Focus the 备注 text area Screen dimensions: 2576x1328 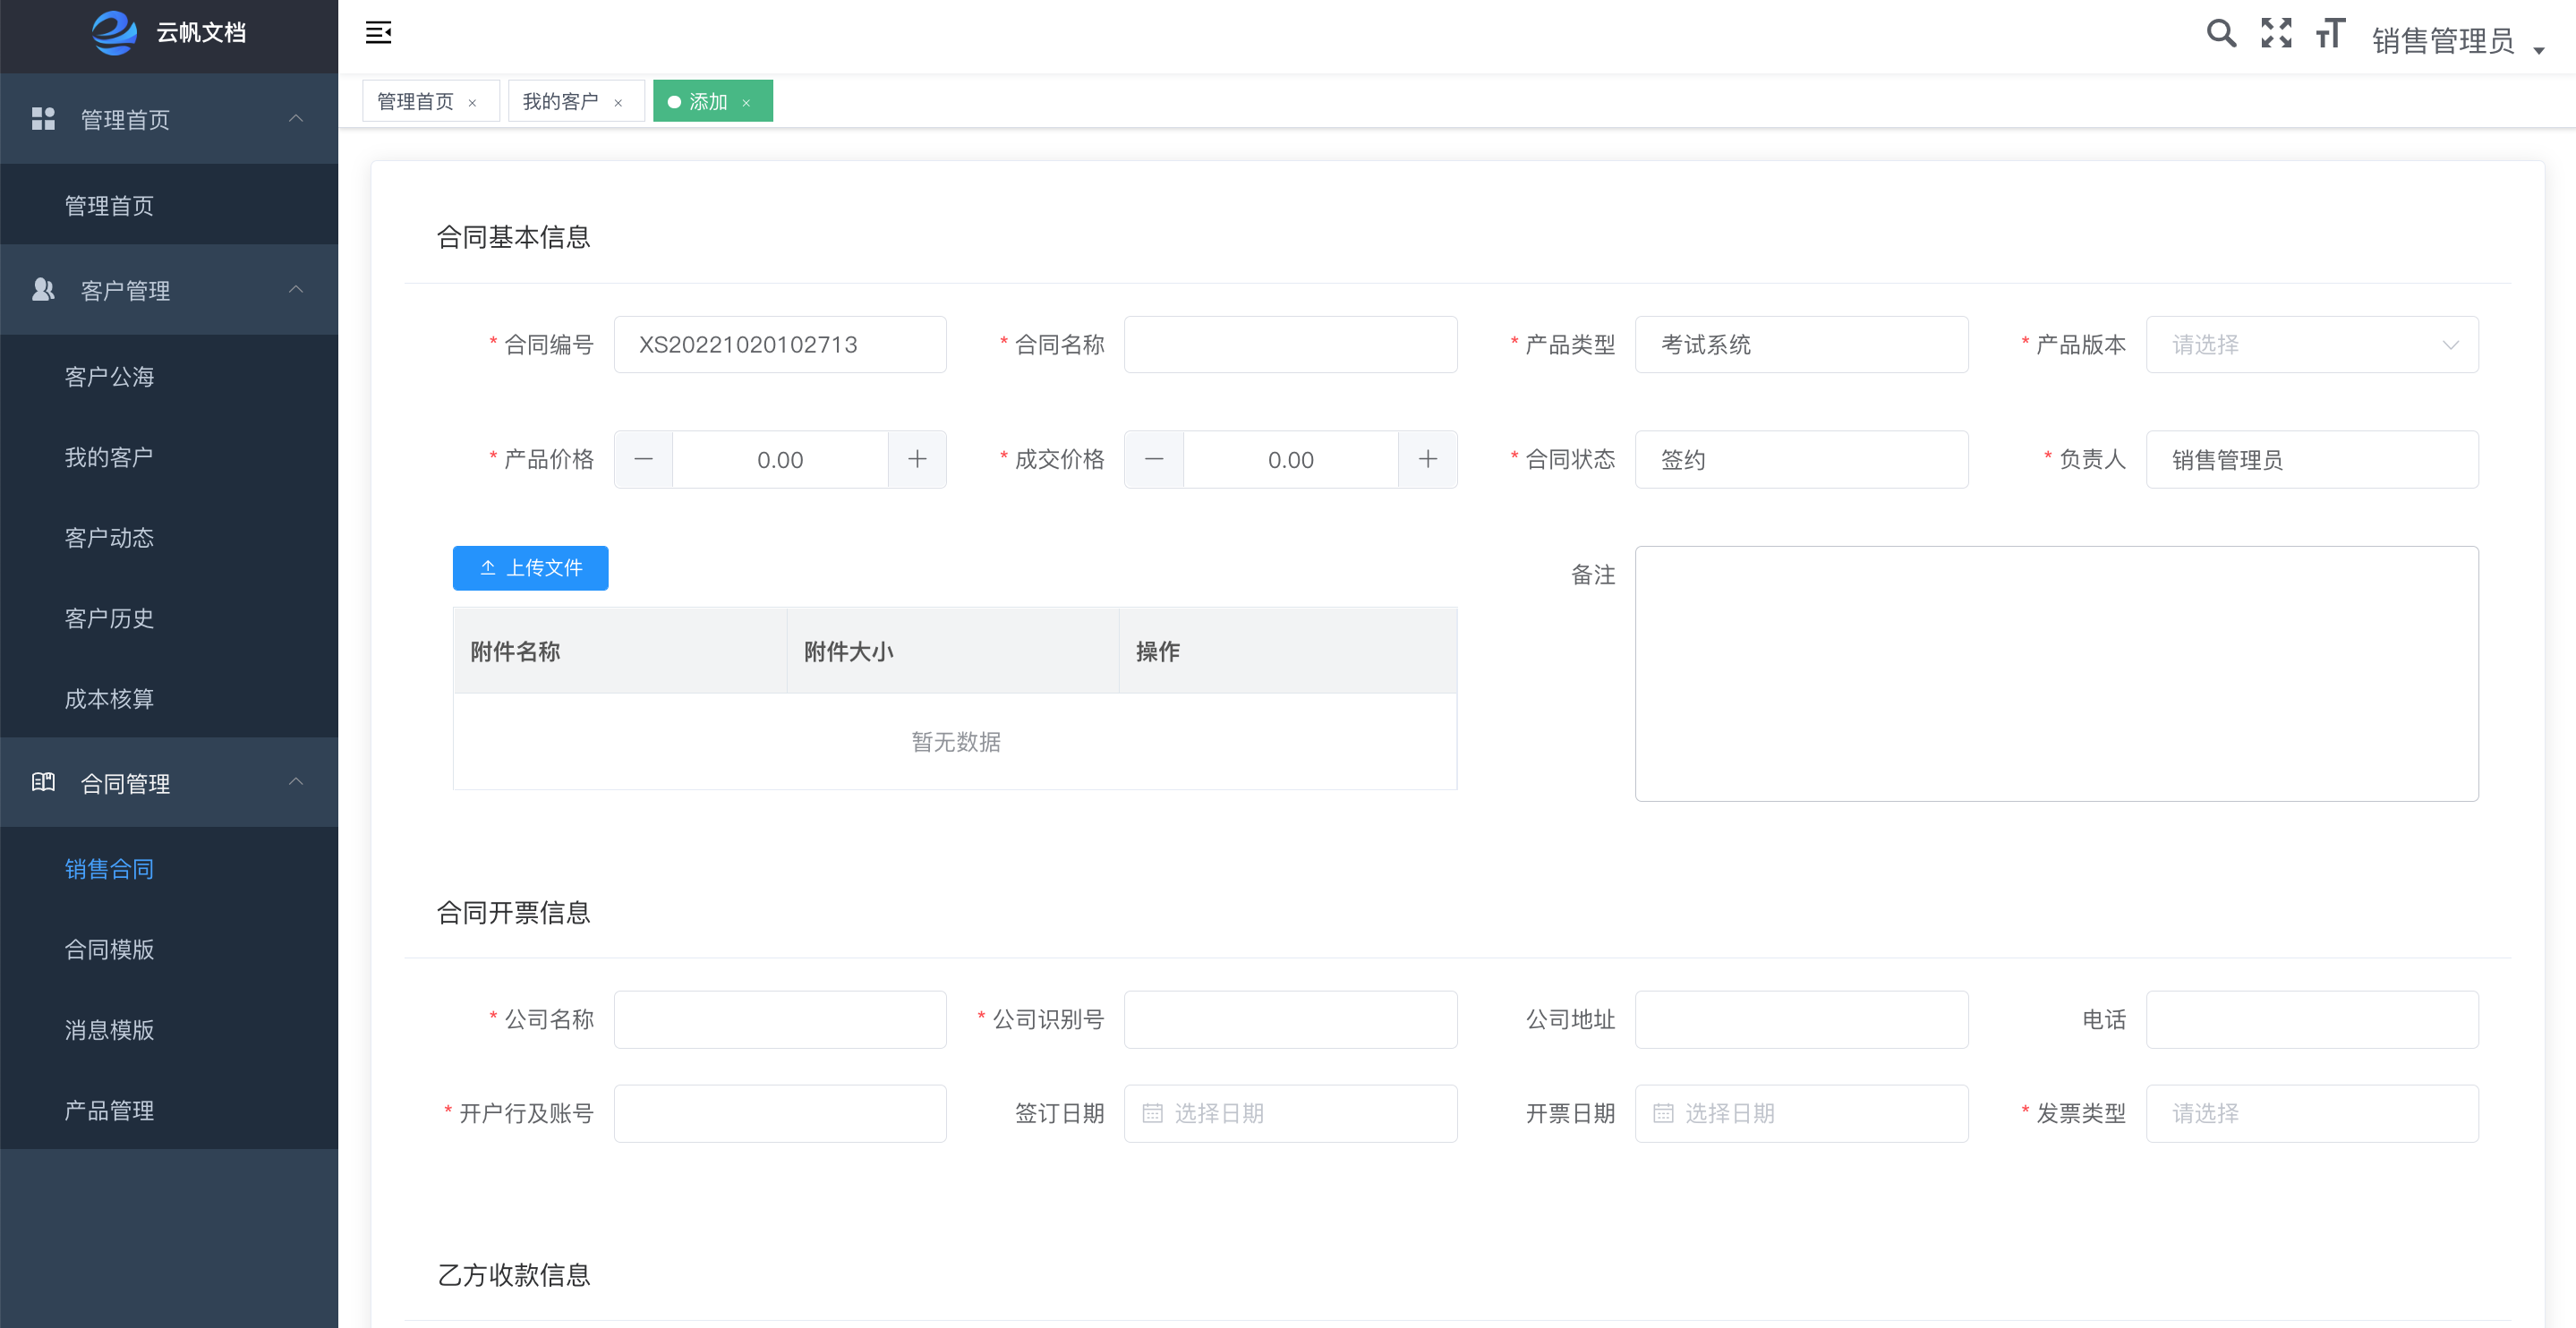(x=2056, y=673)
